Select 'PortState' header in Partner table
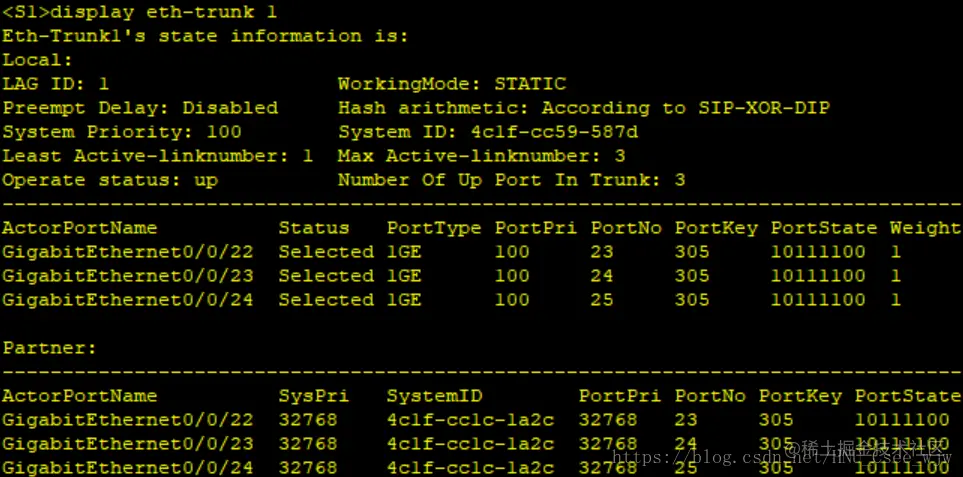Screen dimensions: 963x477 click(x=908, y=397)
